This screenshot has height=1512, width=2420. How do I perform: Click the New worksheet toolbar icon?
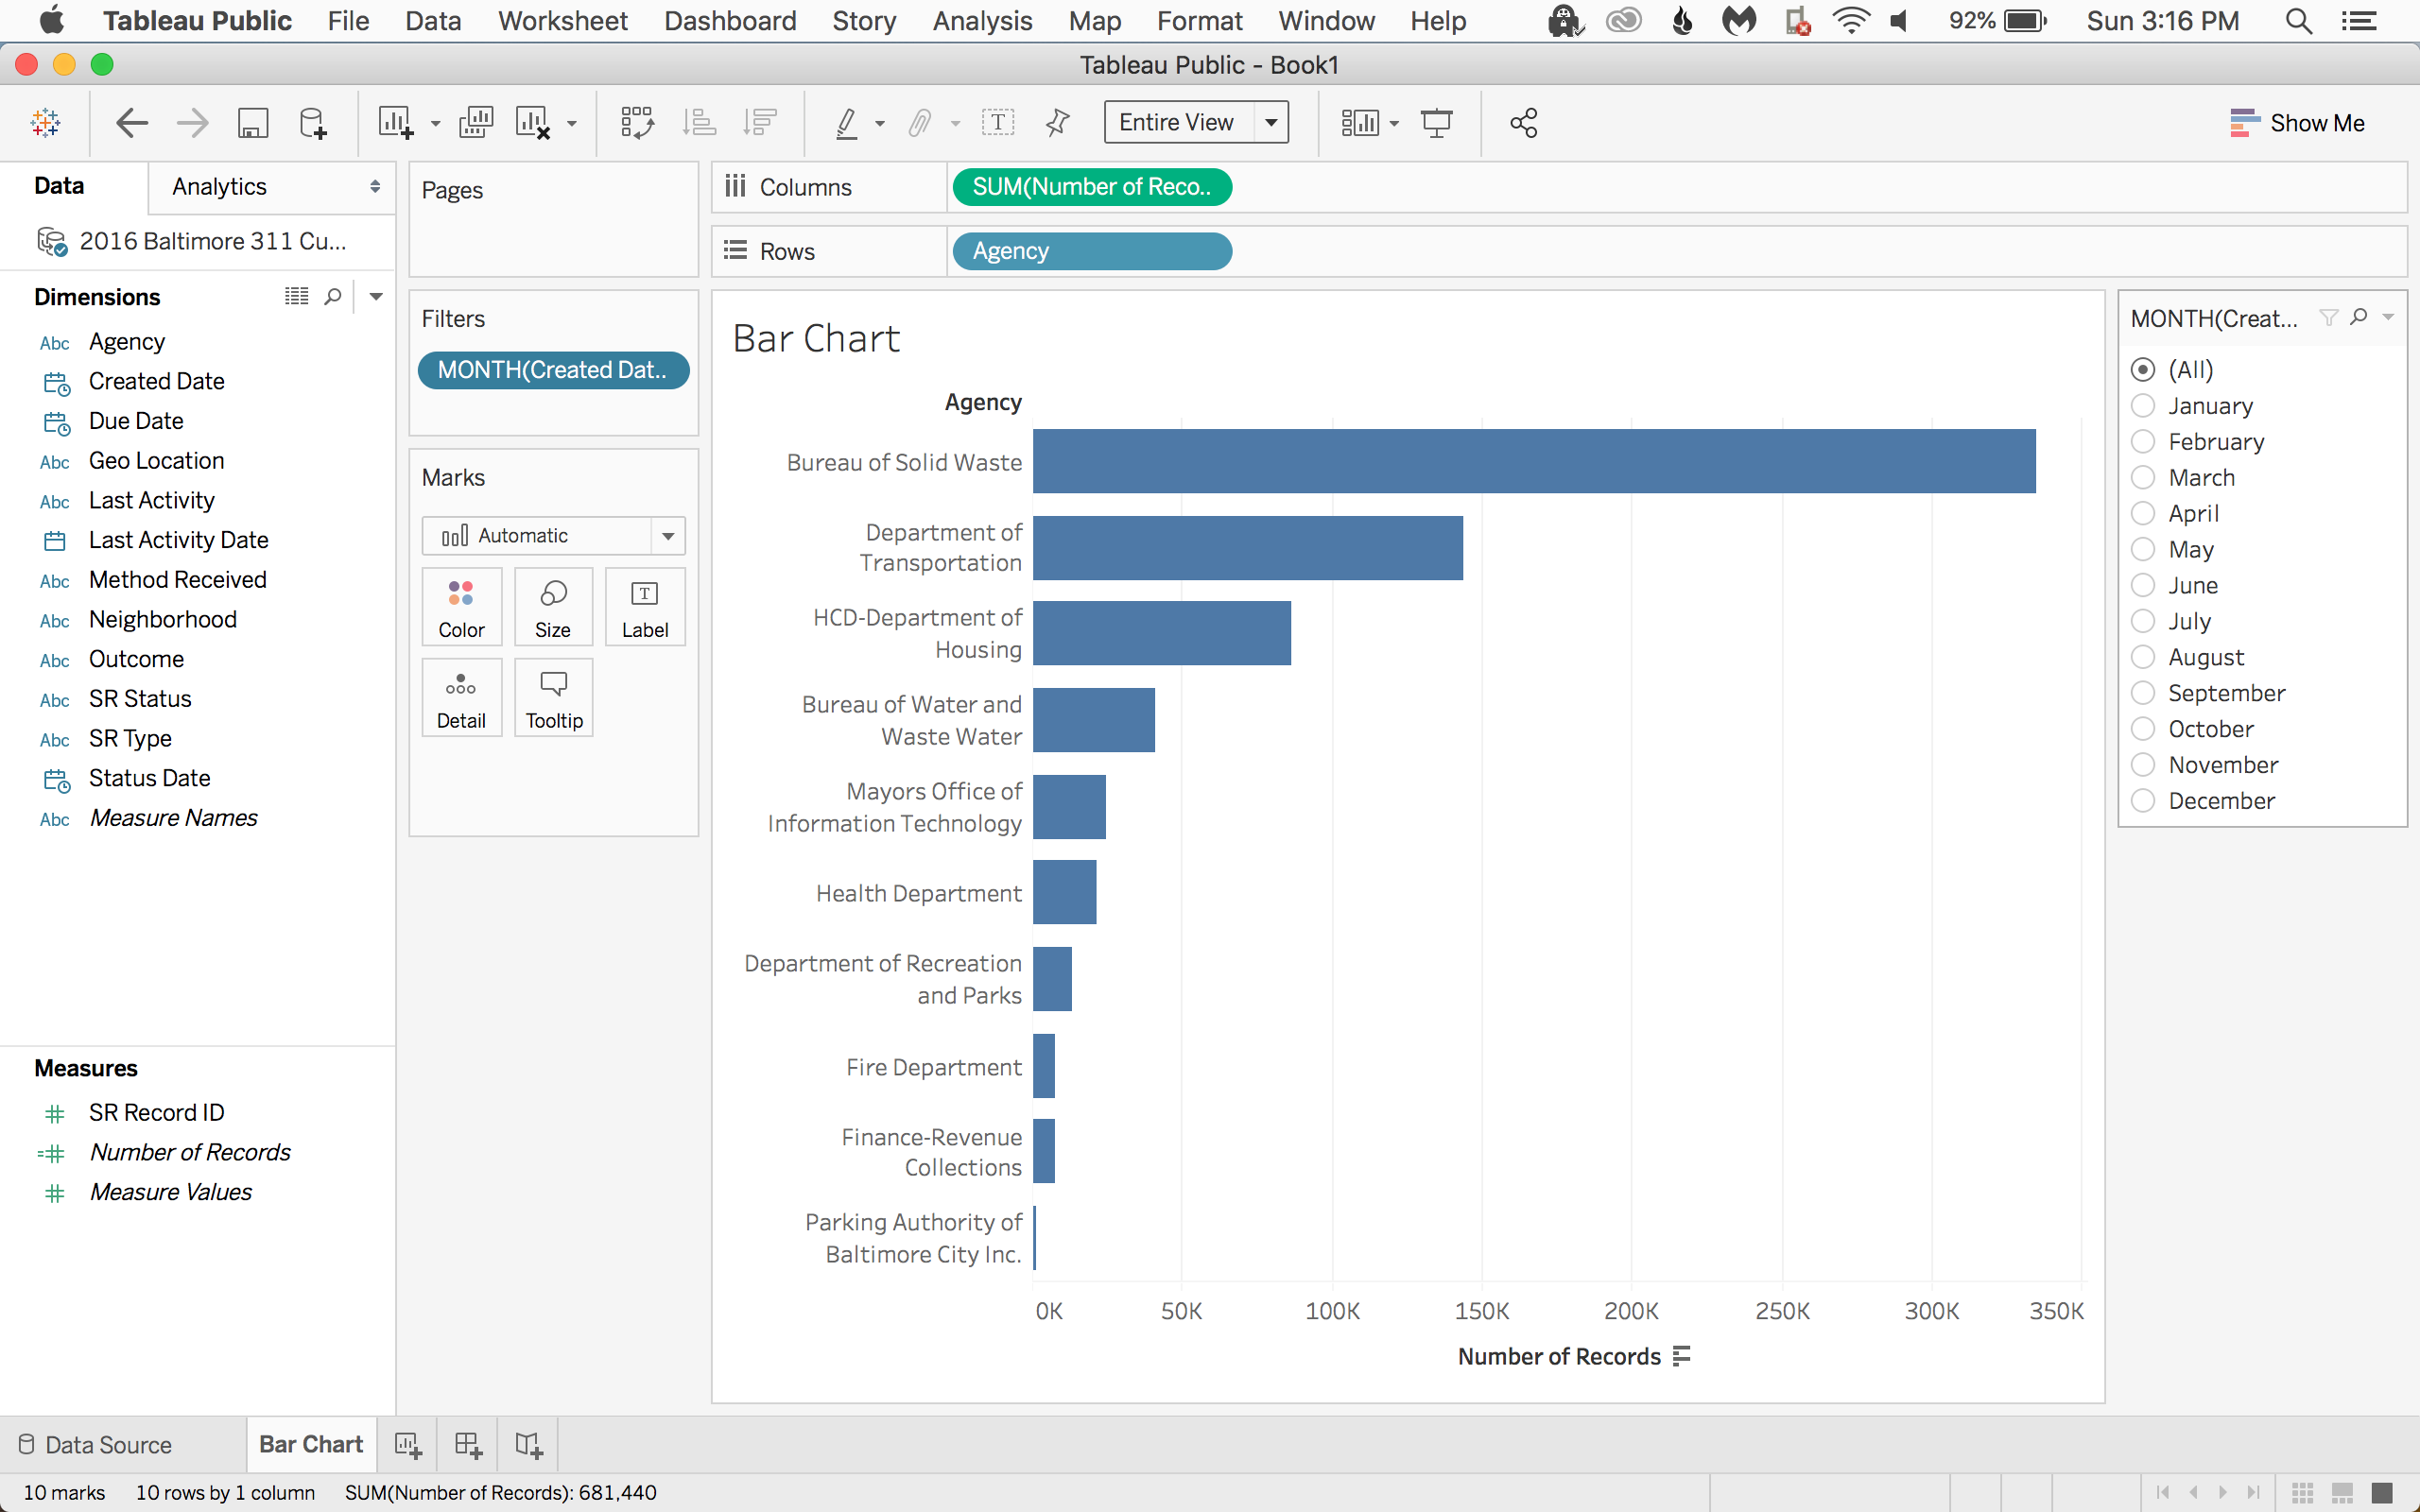(396, 123)
